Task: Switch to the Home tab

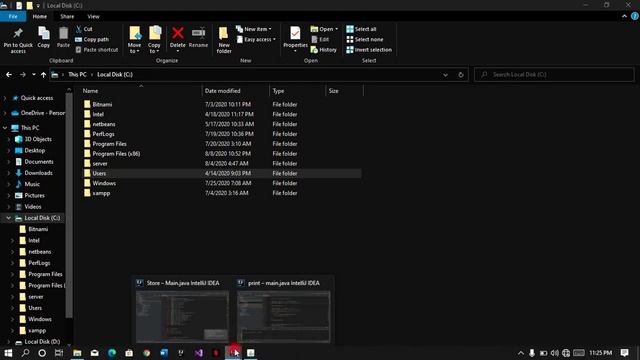Action: 40,16
